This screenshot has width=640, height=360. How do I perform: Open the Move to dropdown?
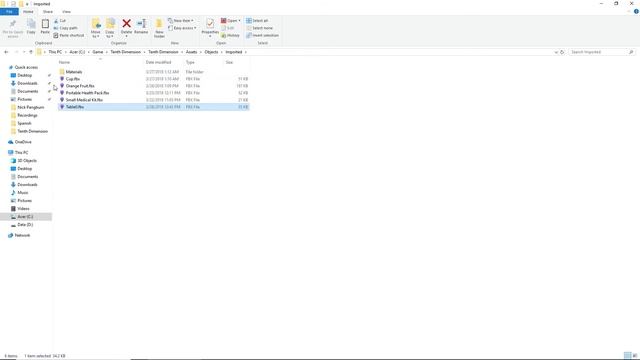click(x=96, y=28)
